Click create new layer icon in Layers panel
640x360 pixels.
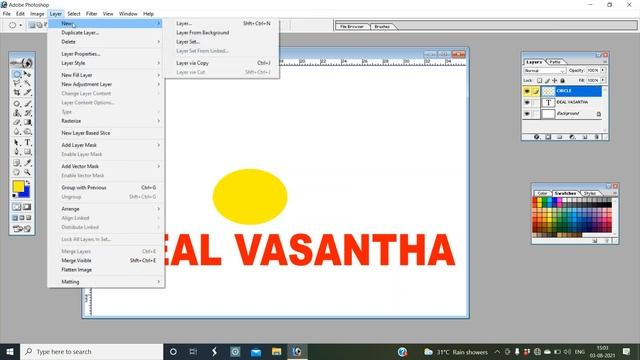tap(585, 137)
